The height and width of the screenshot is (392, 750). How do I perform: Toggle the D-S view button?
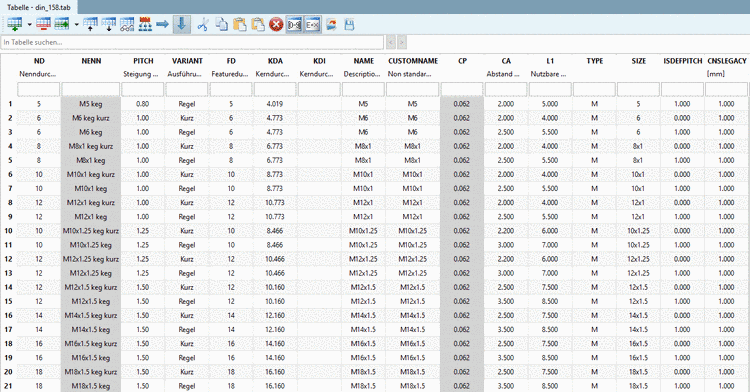(294, 24)
